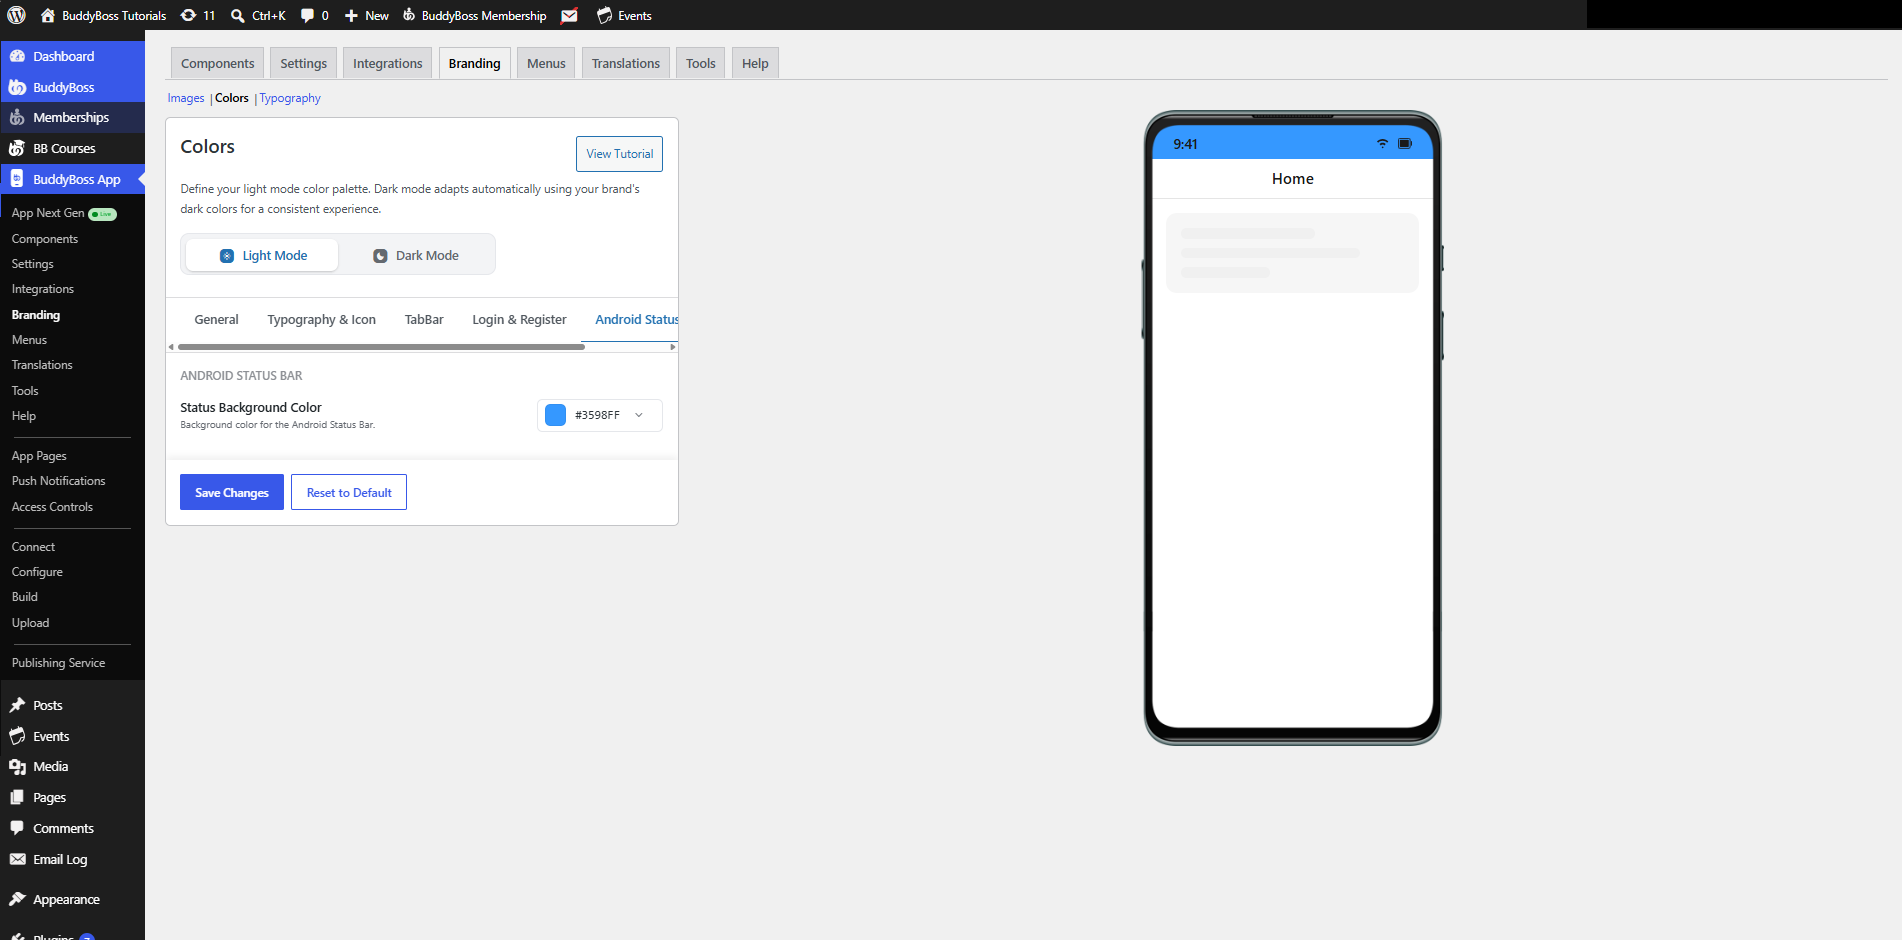The image size is (1902, 940).
Task: Open Push Notifications in the sidebar
Action: click(58, 481)
